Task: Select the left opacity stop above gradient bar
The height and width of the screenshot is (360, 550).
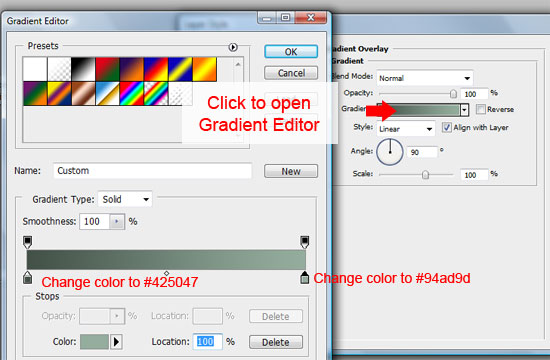Action: pyautogui.click(x=27, y=242)
